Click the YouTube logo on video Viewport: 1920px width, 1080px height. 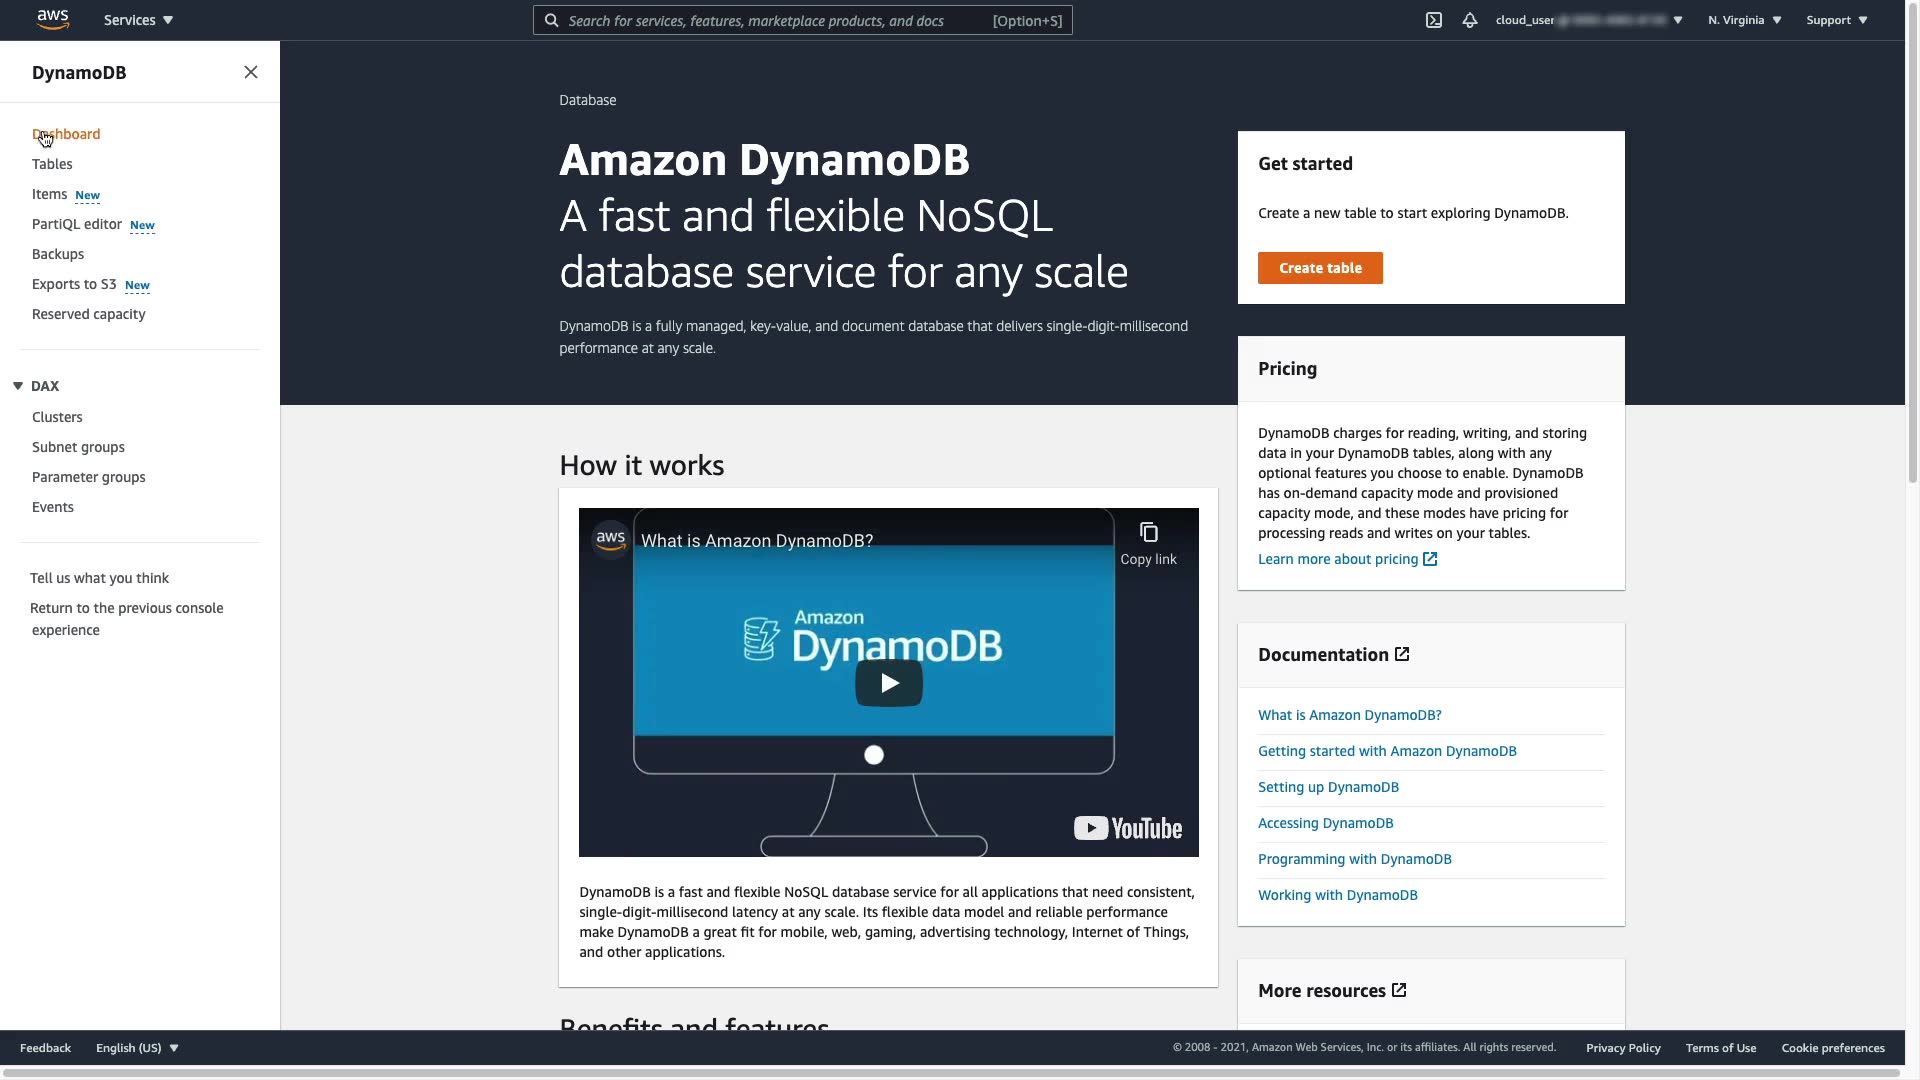(1128, 828)
